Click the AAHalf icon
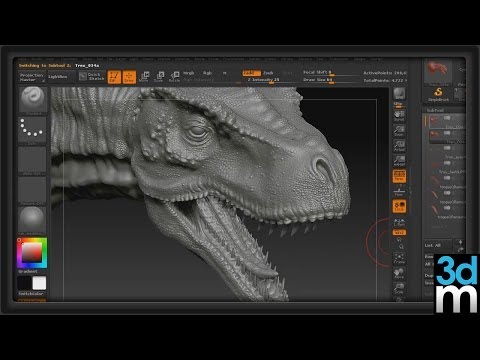Screen dimensions: 480x360 [x=399, y=161]
